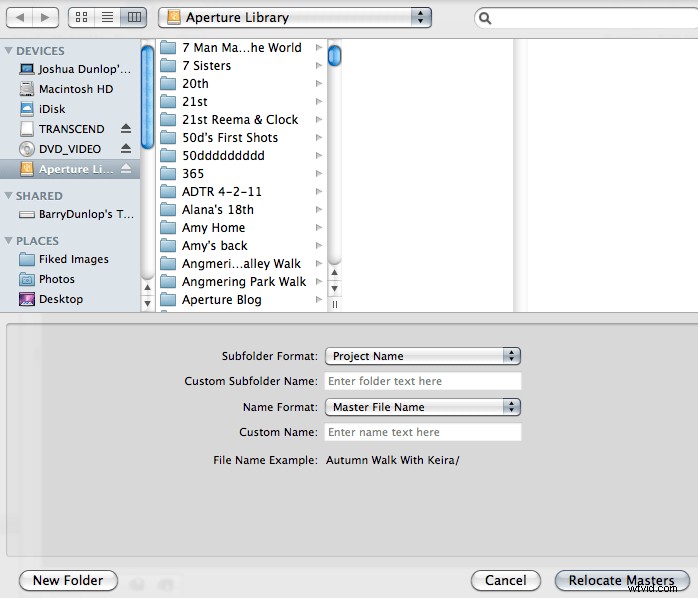Collapse the DEVICES section
This screenshot has width=698, height=598.
8,51
